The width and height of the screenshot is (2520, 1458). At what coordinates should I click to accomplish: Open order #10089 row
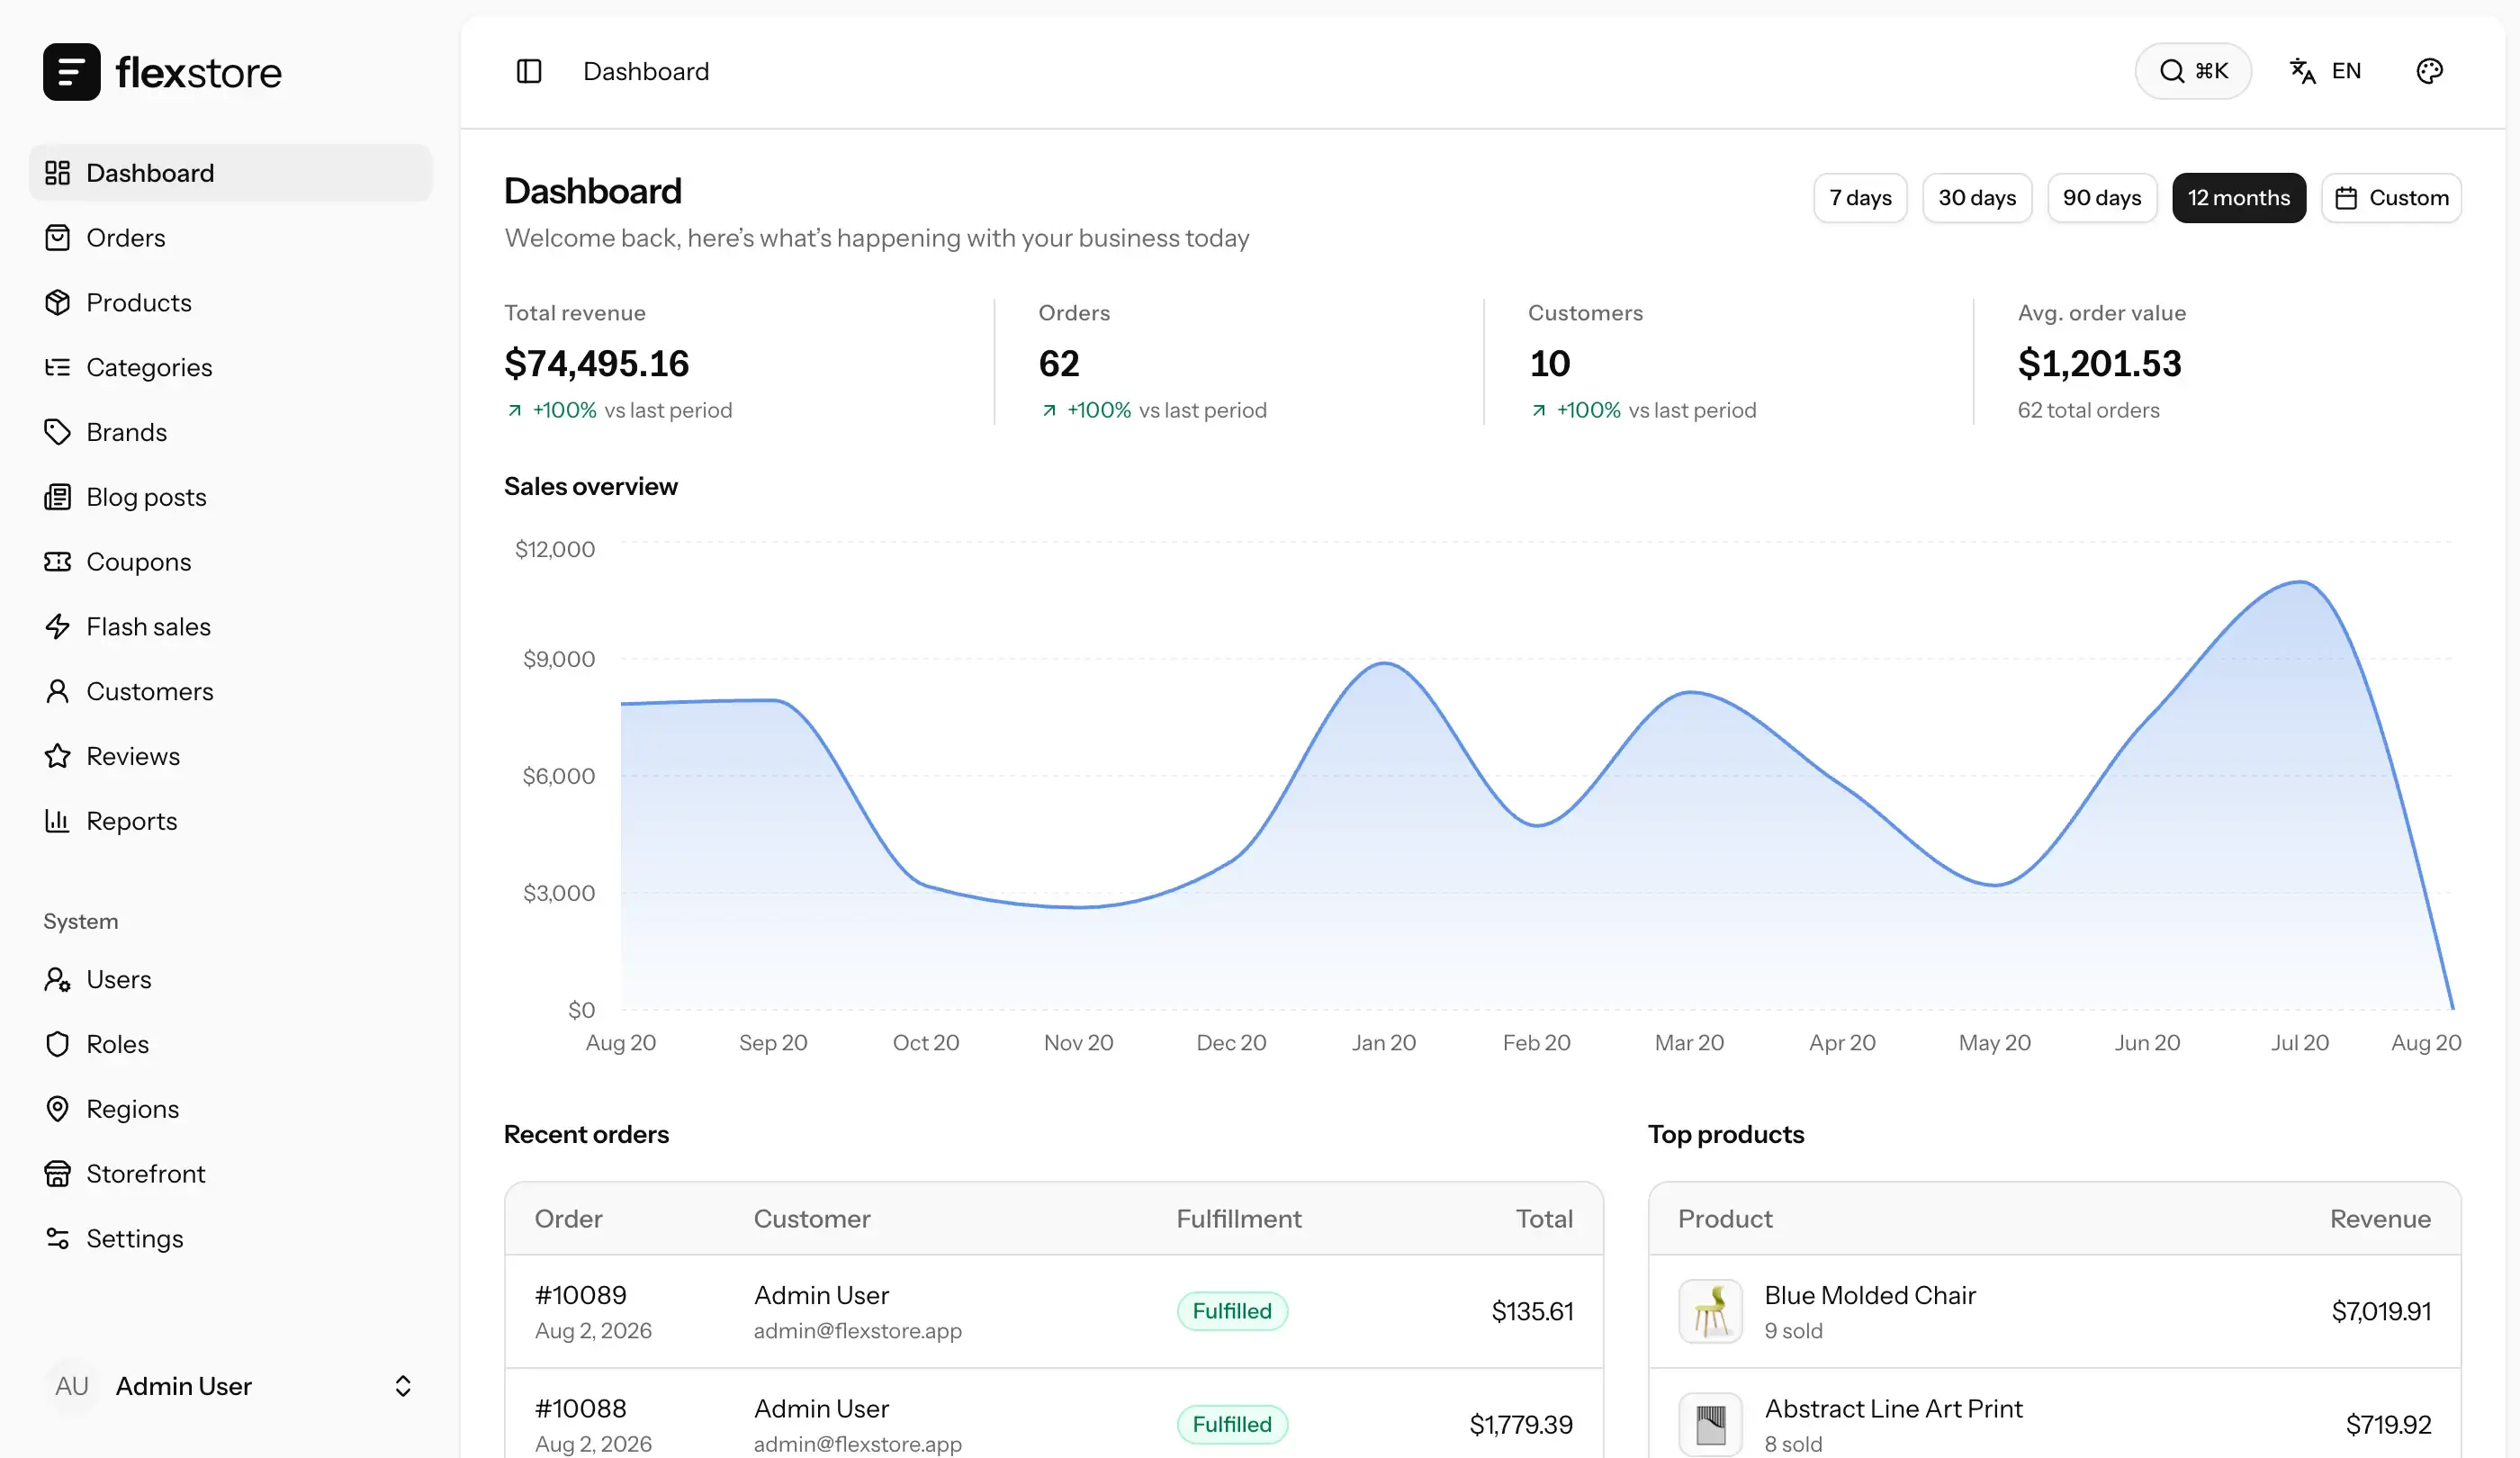click(1054, 1311)
